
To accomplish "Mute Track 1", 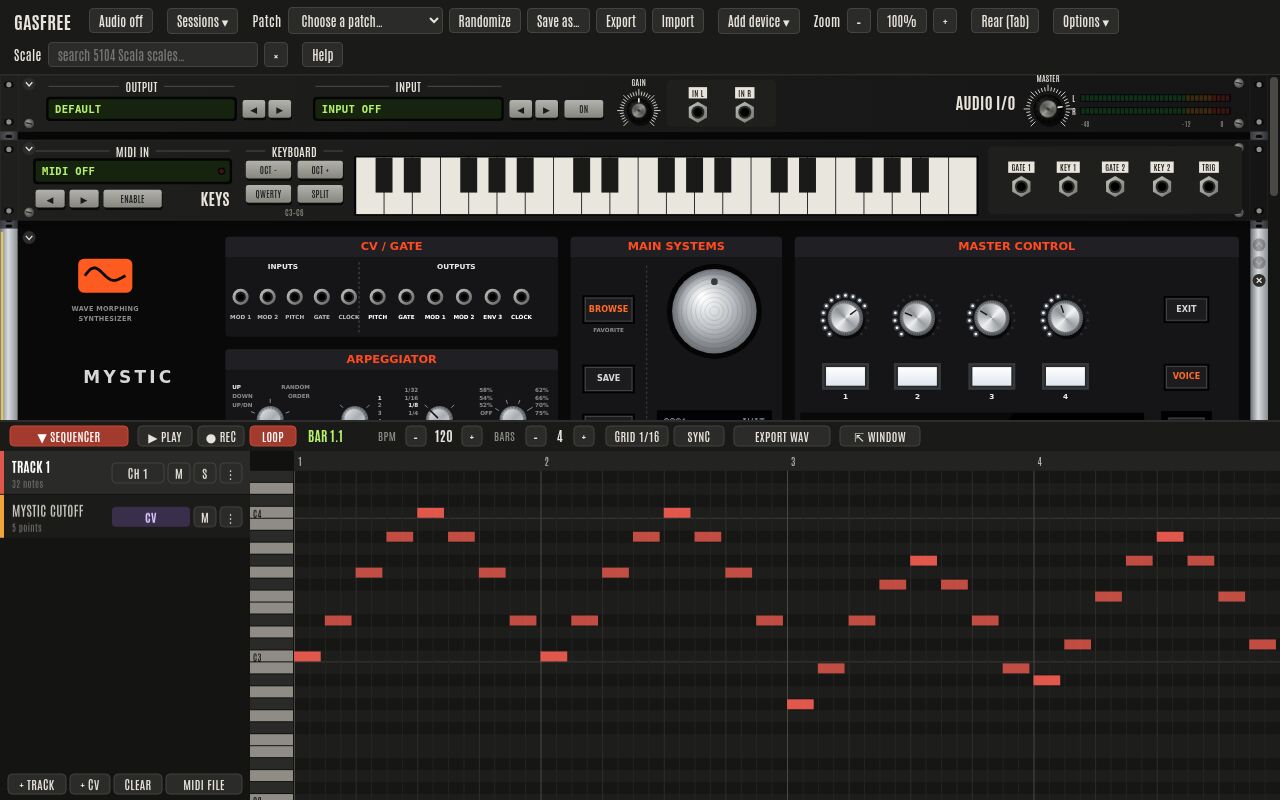I will point(179,474).
